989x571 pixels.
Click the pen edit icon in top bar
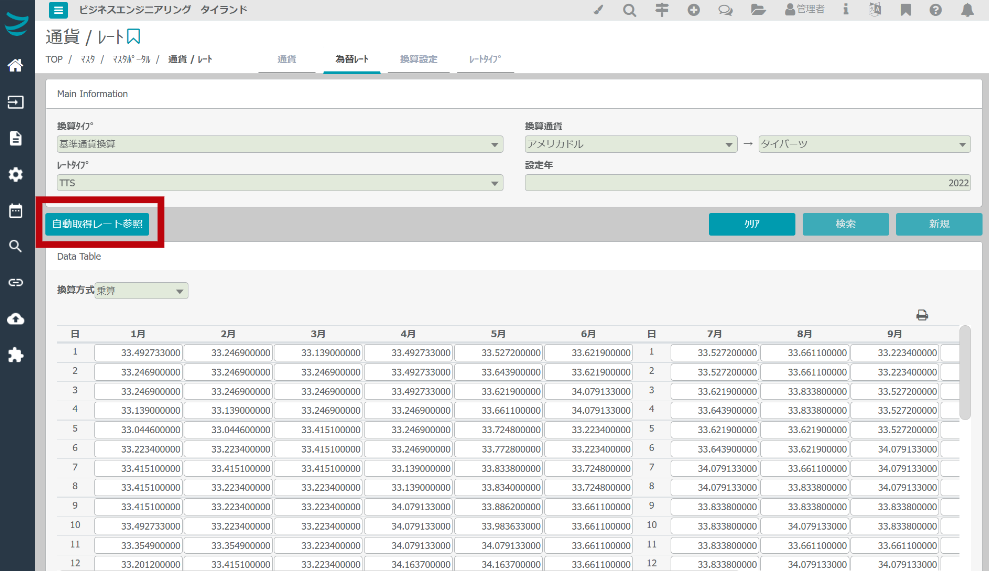[599, 9]
